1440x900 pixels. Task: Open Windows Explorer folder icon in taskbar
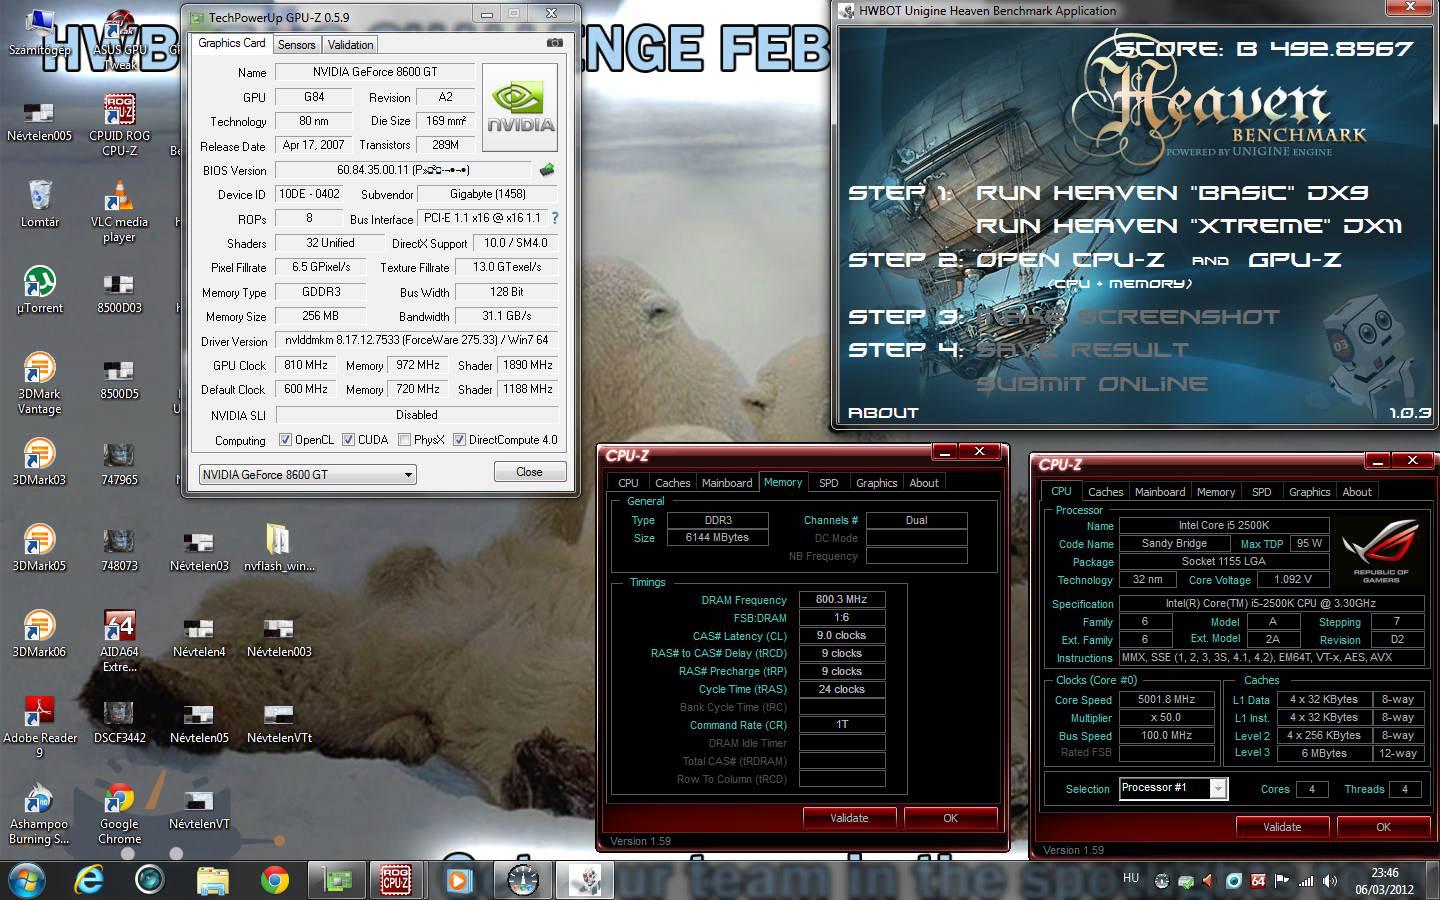click(212, 880)
